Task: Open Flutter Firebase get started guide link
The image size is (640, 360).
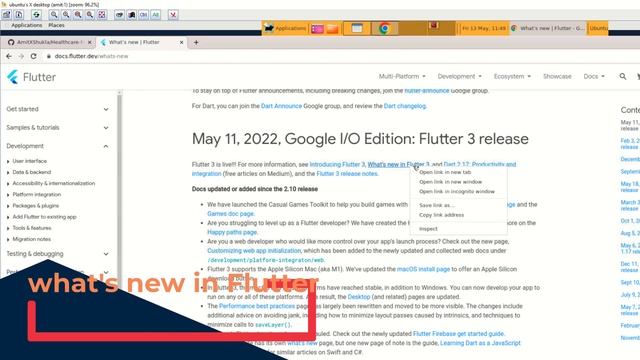Action: tap(458, 333)
